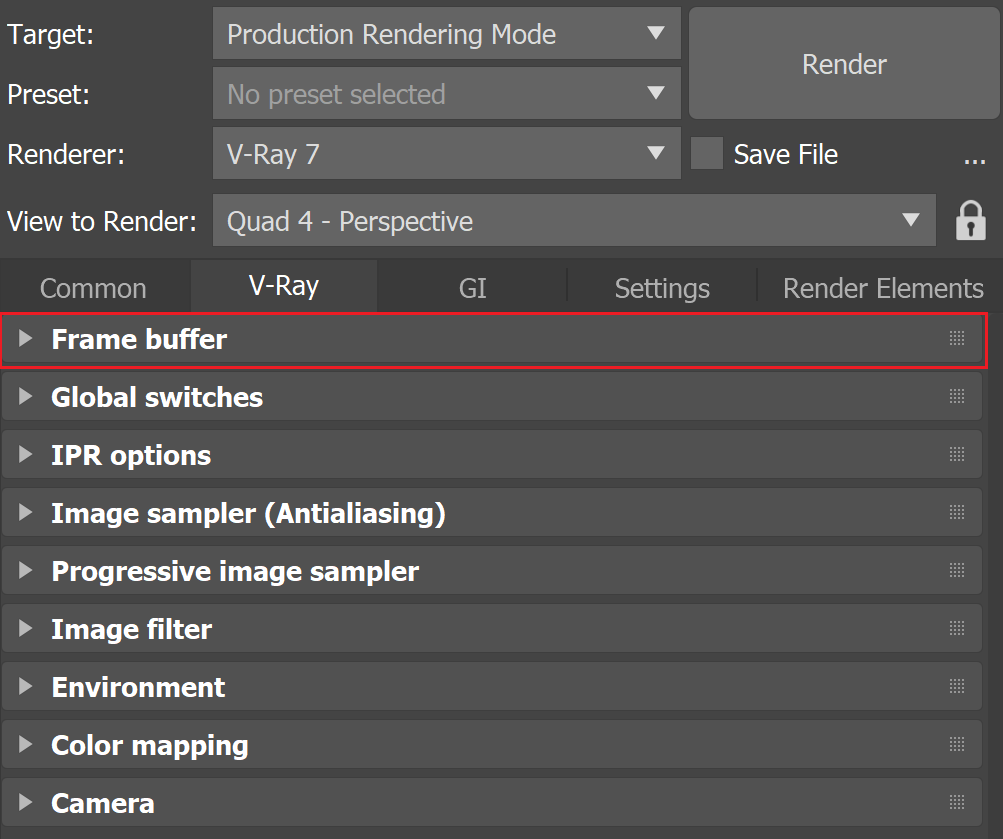Switch to the GI tab
The width and height of the screenshot is (1003, 839).
[x=473, y=288]
